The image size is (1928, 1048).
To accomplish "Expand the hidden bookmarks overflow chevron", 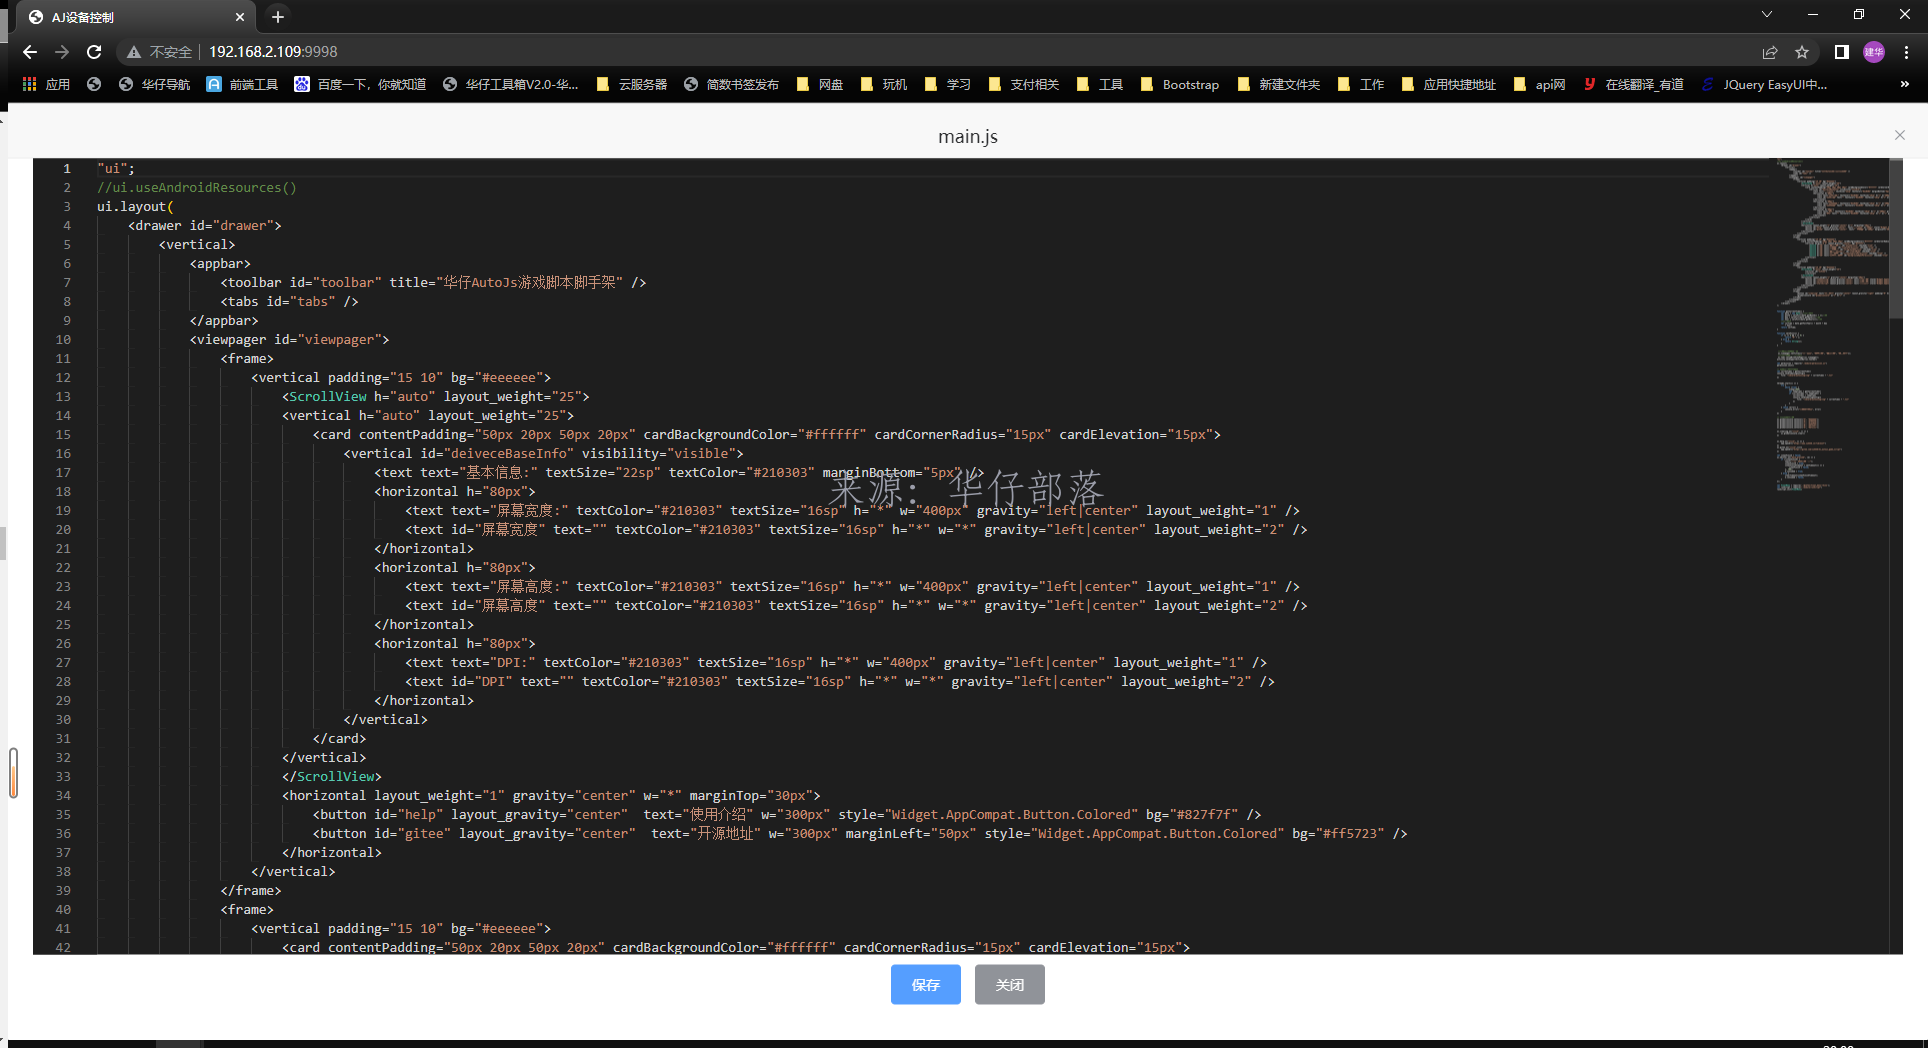I will 1904,85.
